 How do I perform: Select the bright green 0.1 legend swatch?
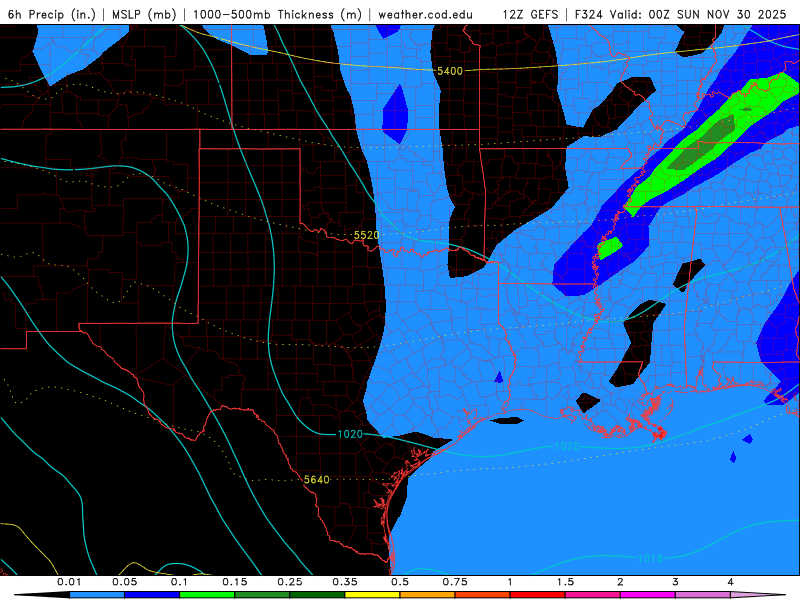point(207,595)
